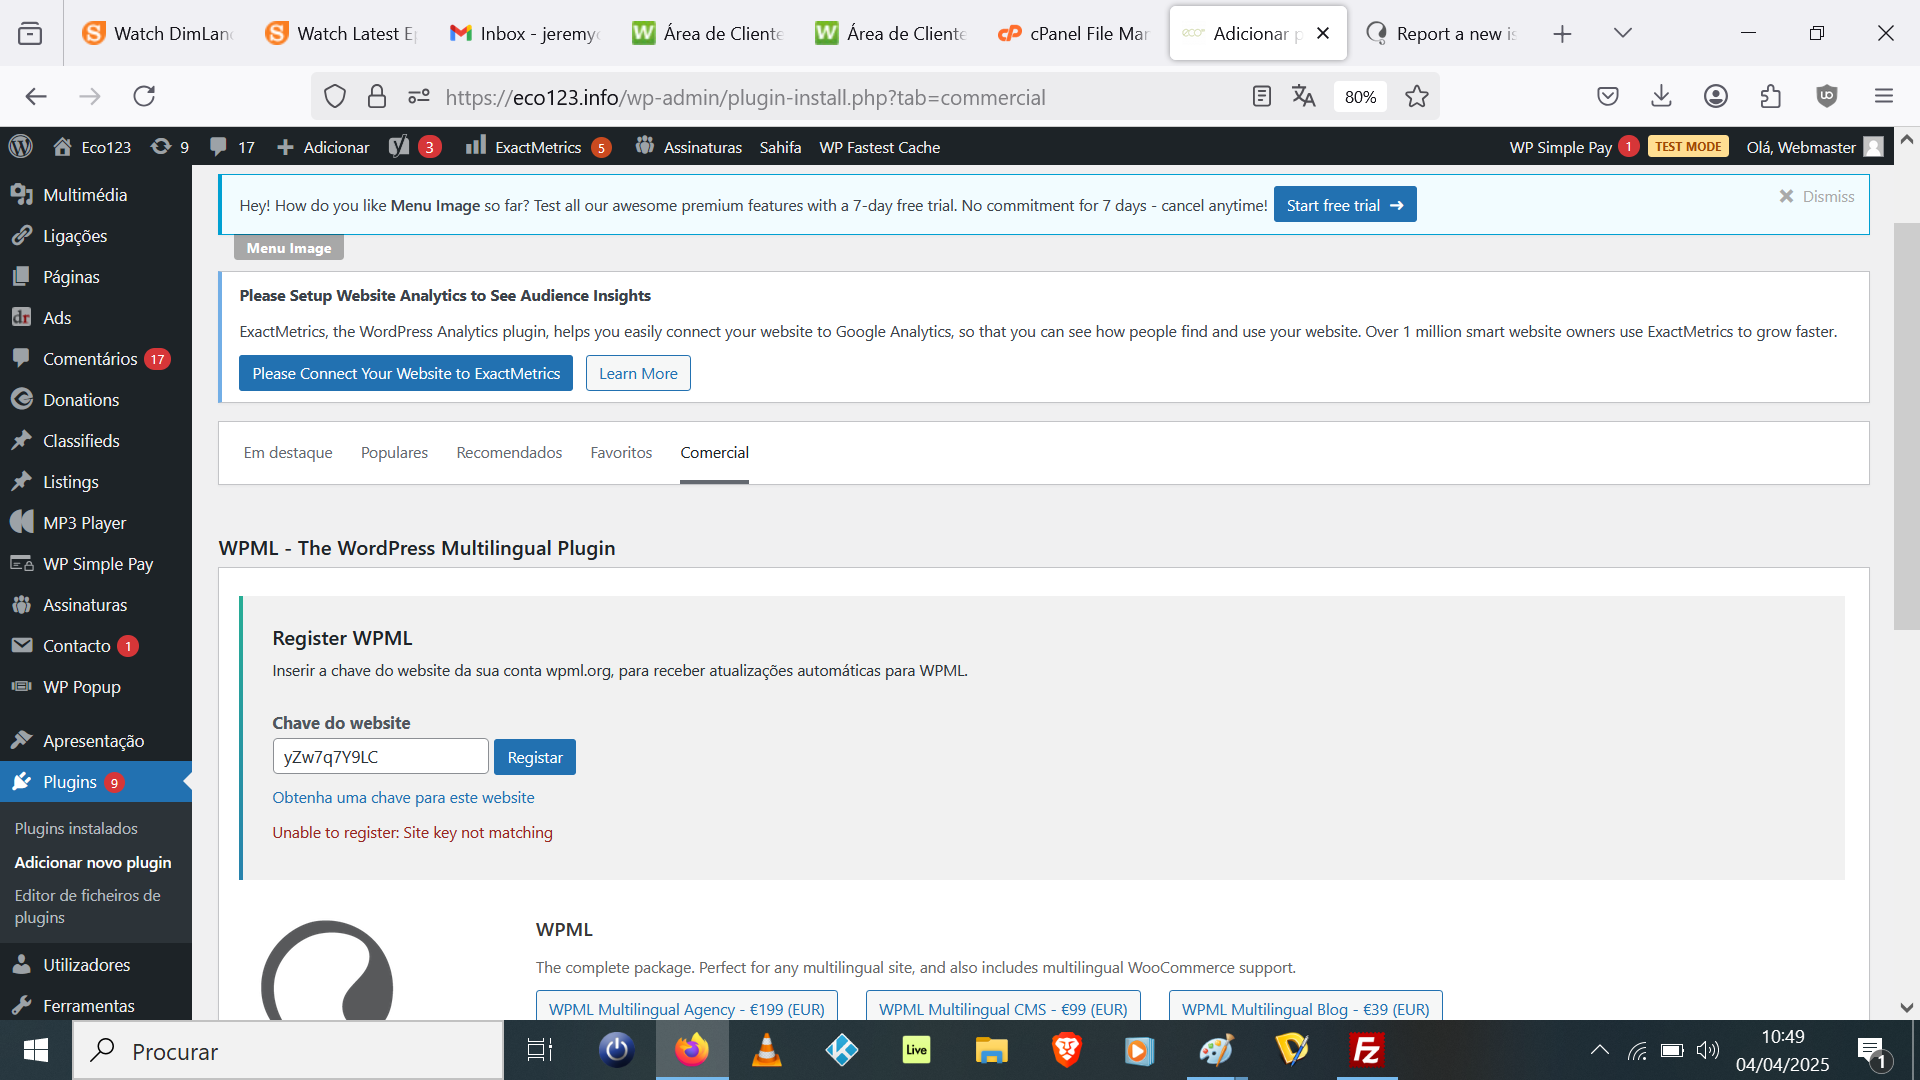Expand the Adicionar new content menu
Viewport: 1920px width, 1080px height.
click(x=323, y=147)
